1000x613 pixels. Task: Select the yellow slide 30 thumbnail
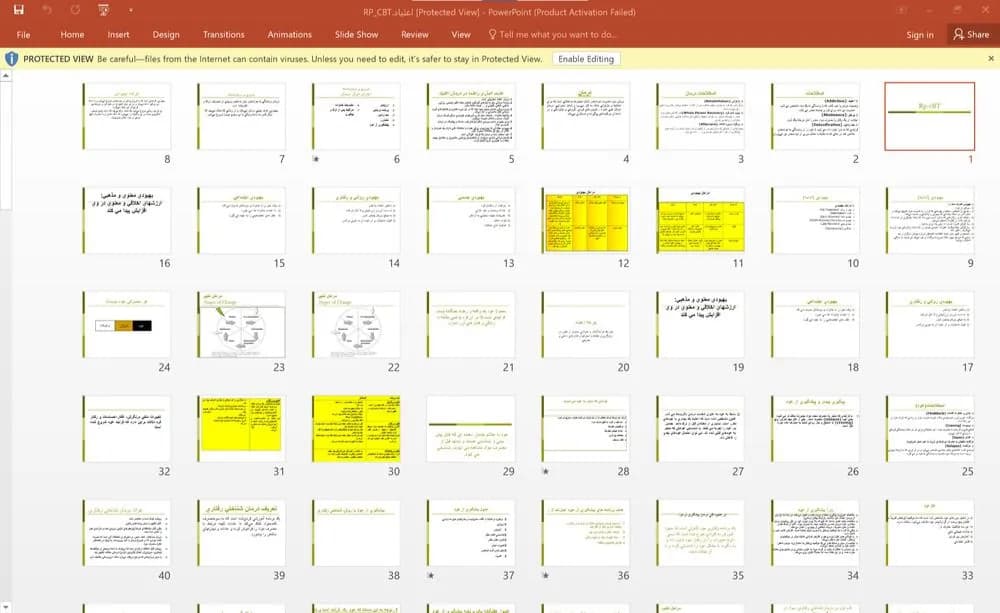[x=356, y=428]
